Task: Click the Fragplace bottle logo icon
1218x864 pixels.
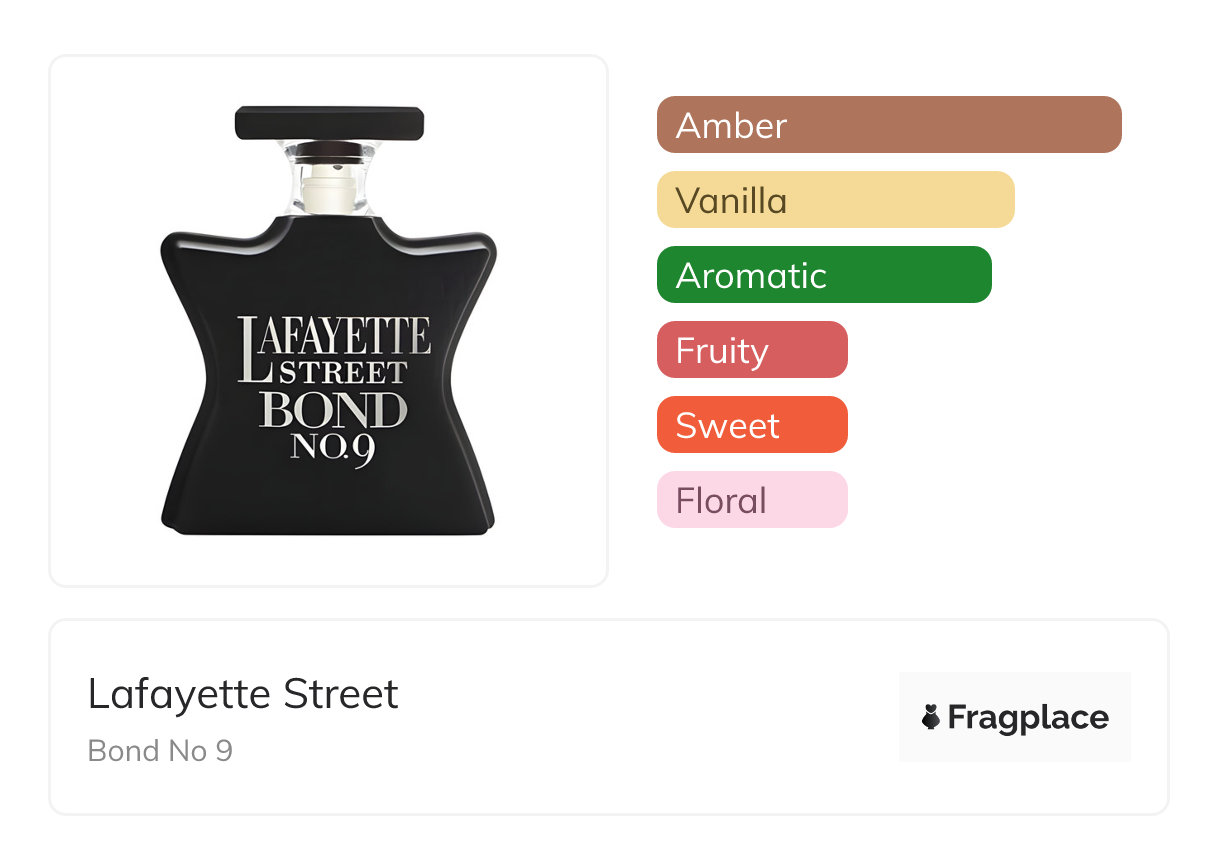Action: [x=931, y=717]
